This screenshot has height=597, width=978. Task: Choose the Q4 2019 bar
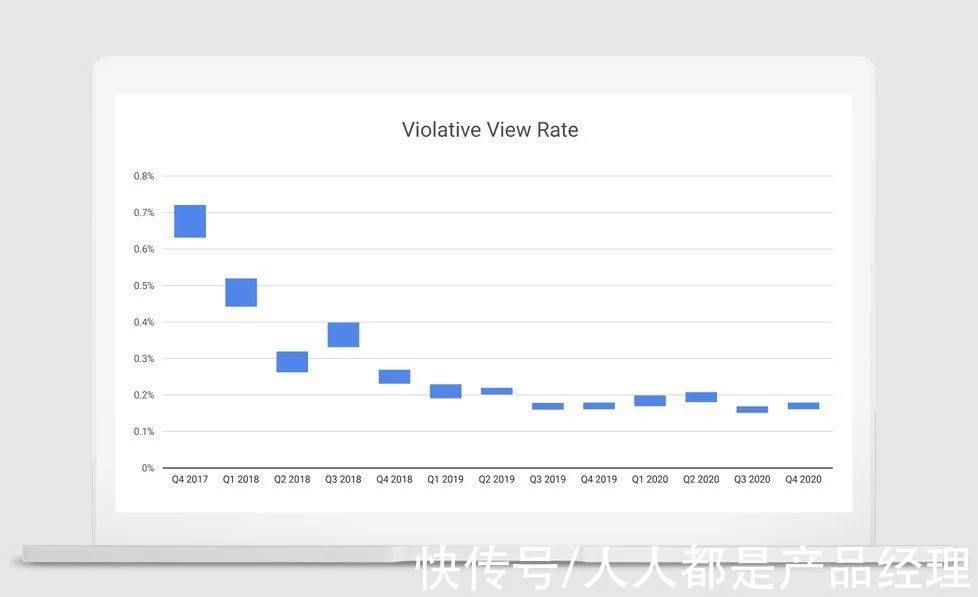599,406
